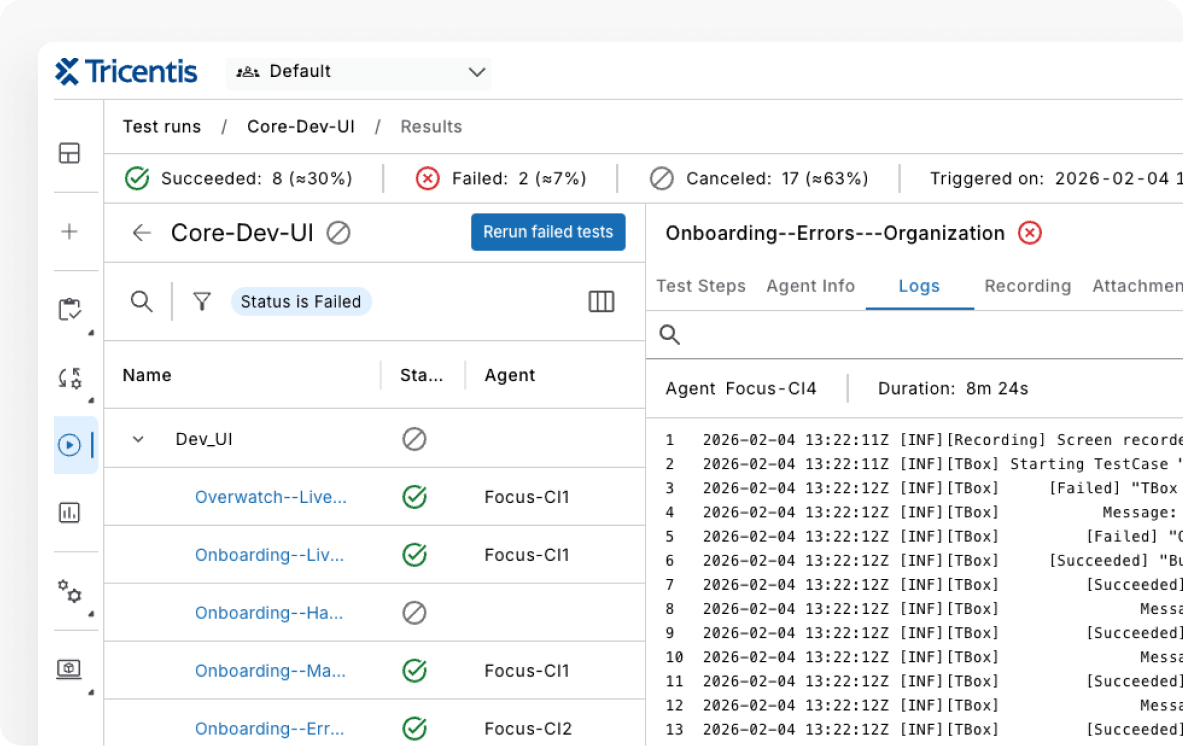The image size is (1184, 746).
Task: Open the reports bar-chart icon in sidebar
Action: pyautogui.click(x=69, y=513)
